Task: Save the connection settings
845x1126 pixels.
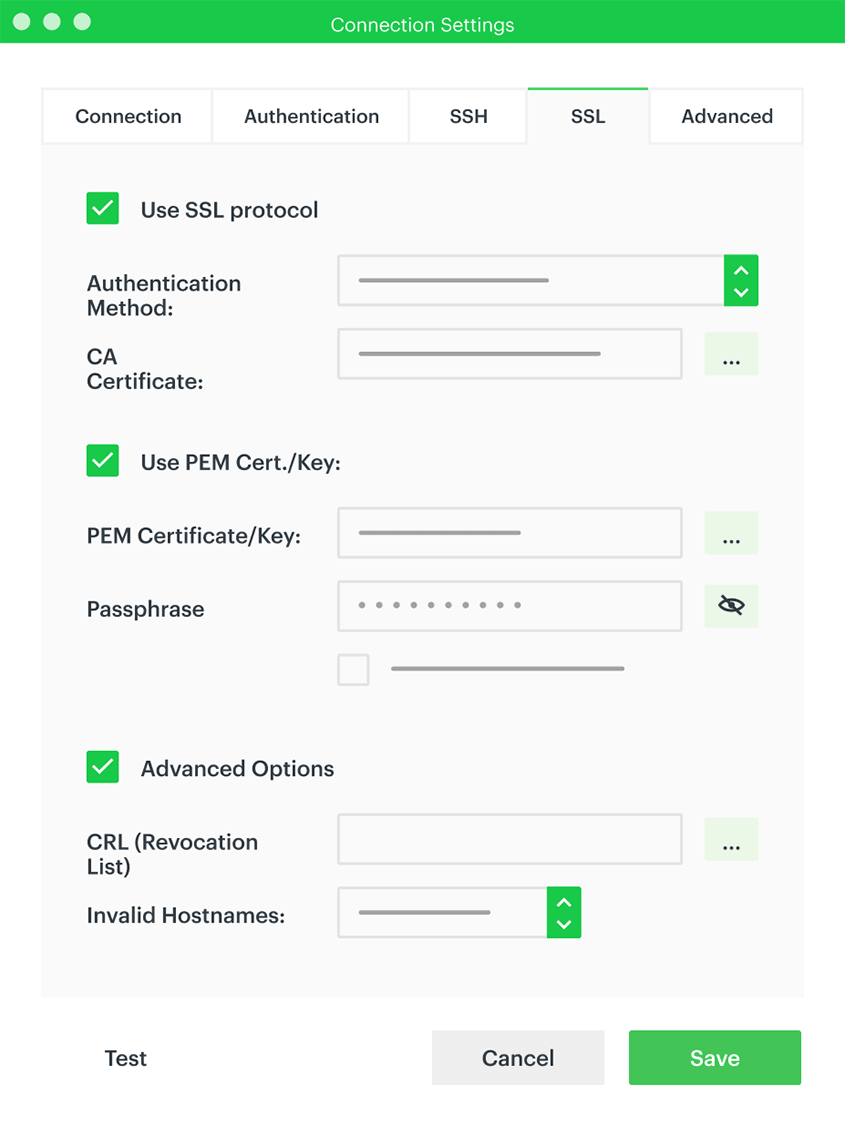Action: 714,1057
